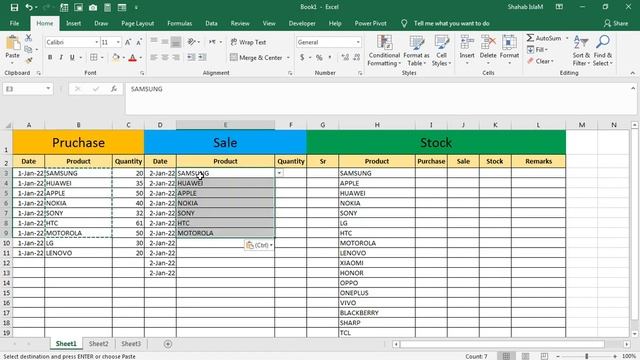The height and width of the screenshot is (360, 640).
Task: Align text to the right
Action: 176,58
